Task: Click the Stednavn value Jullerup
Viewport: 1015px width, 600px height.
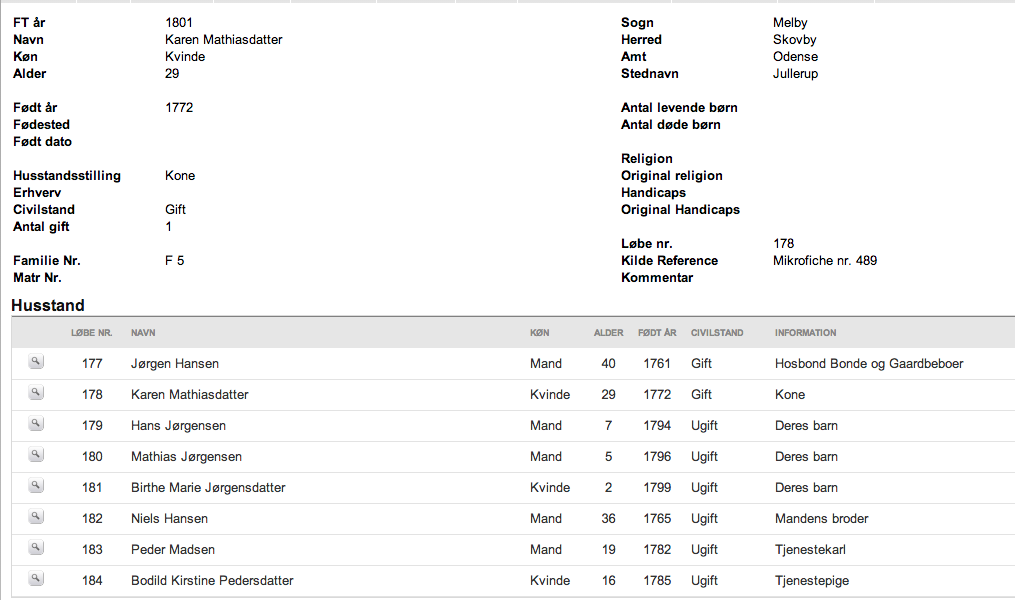Action: coord(795,74)
